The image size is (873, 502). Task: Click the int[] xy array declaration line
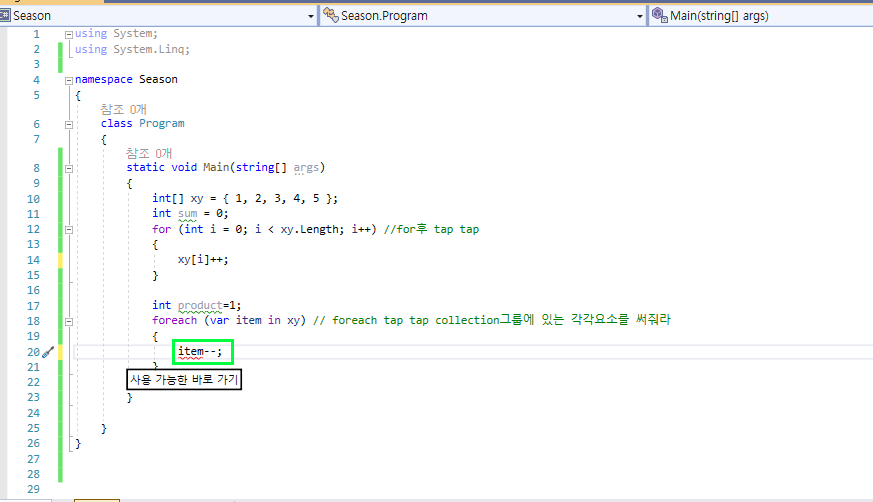(x=245, y=198)
